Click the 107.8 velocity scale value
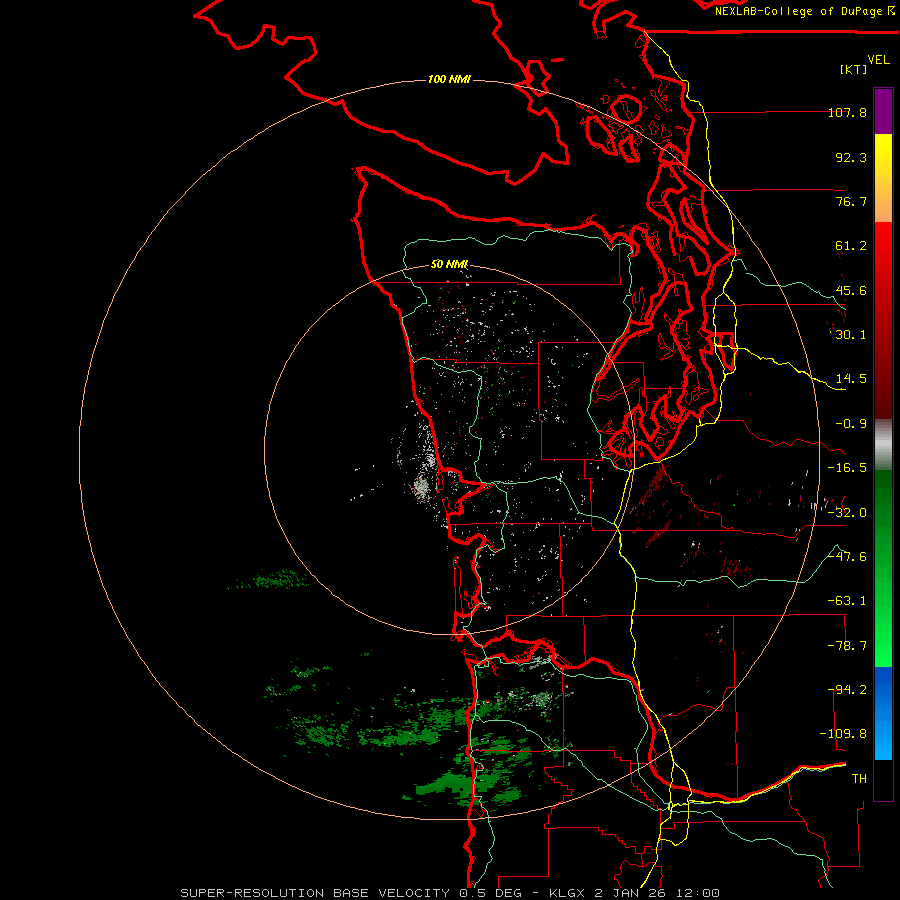 [x=847, y=112]
